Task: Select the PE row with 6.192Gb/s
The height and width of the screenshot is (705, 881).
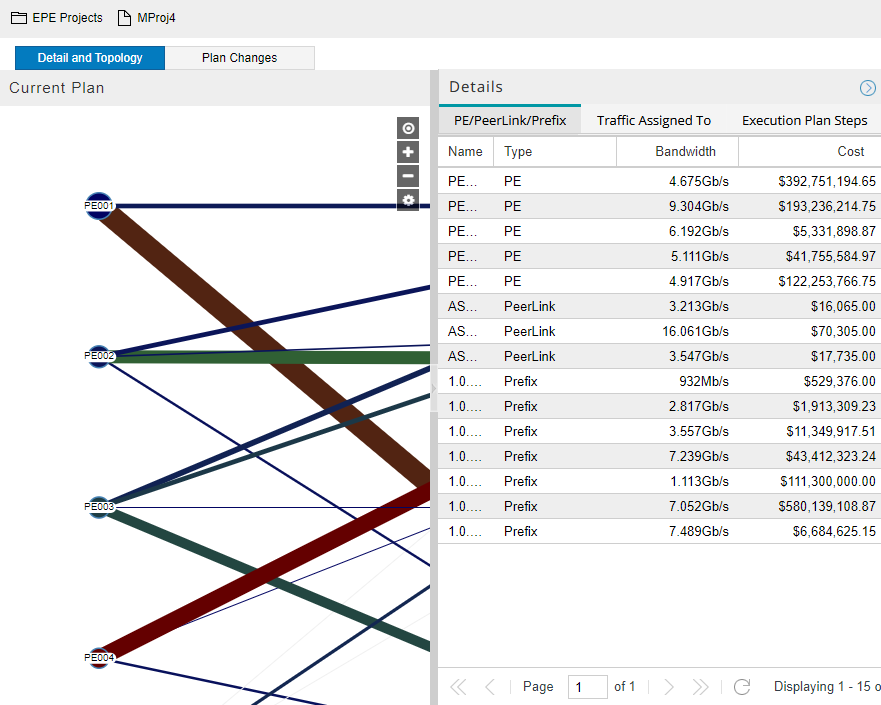Action: pos(660,231)
